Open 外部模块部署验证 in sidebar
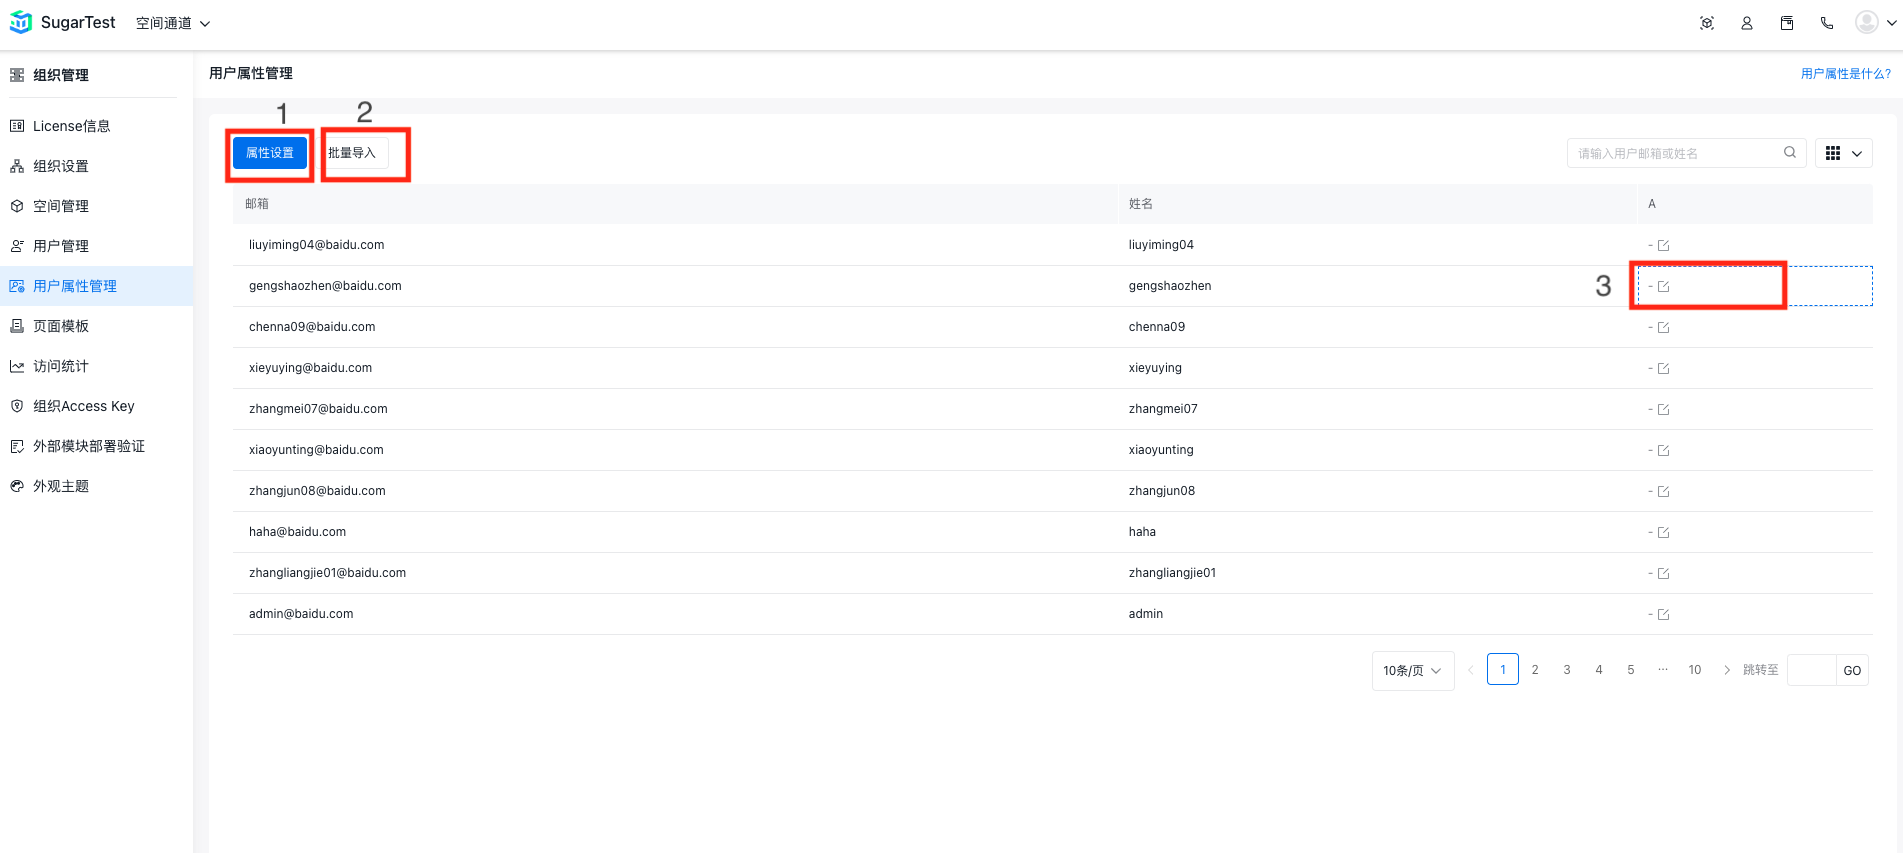1903x853 pixels. (96, 446)
